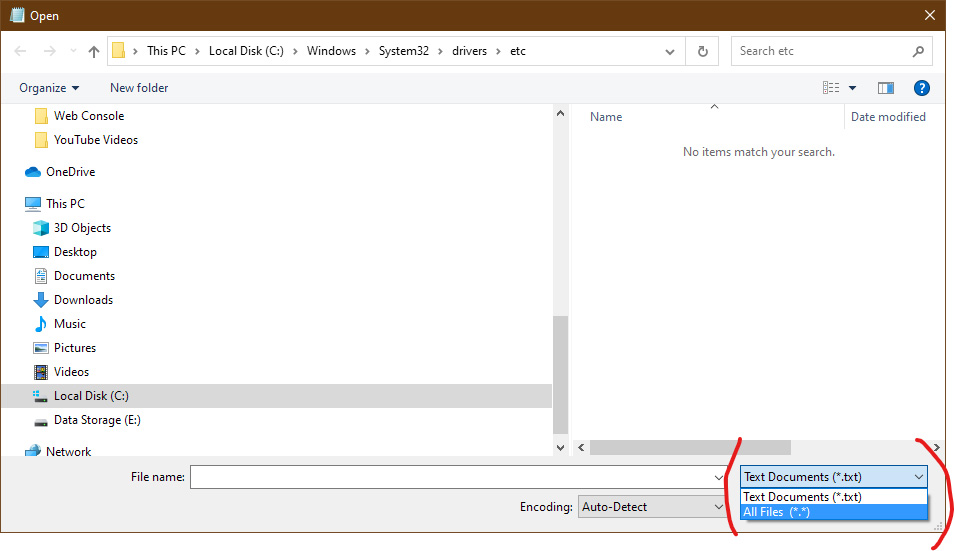
Task: Click the Network icon in the tree
Action: pos(33,451)
